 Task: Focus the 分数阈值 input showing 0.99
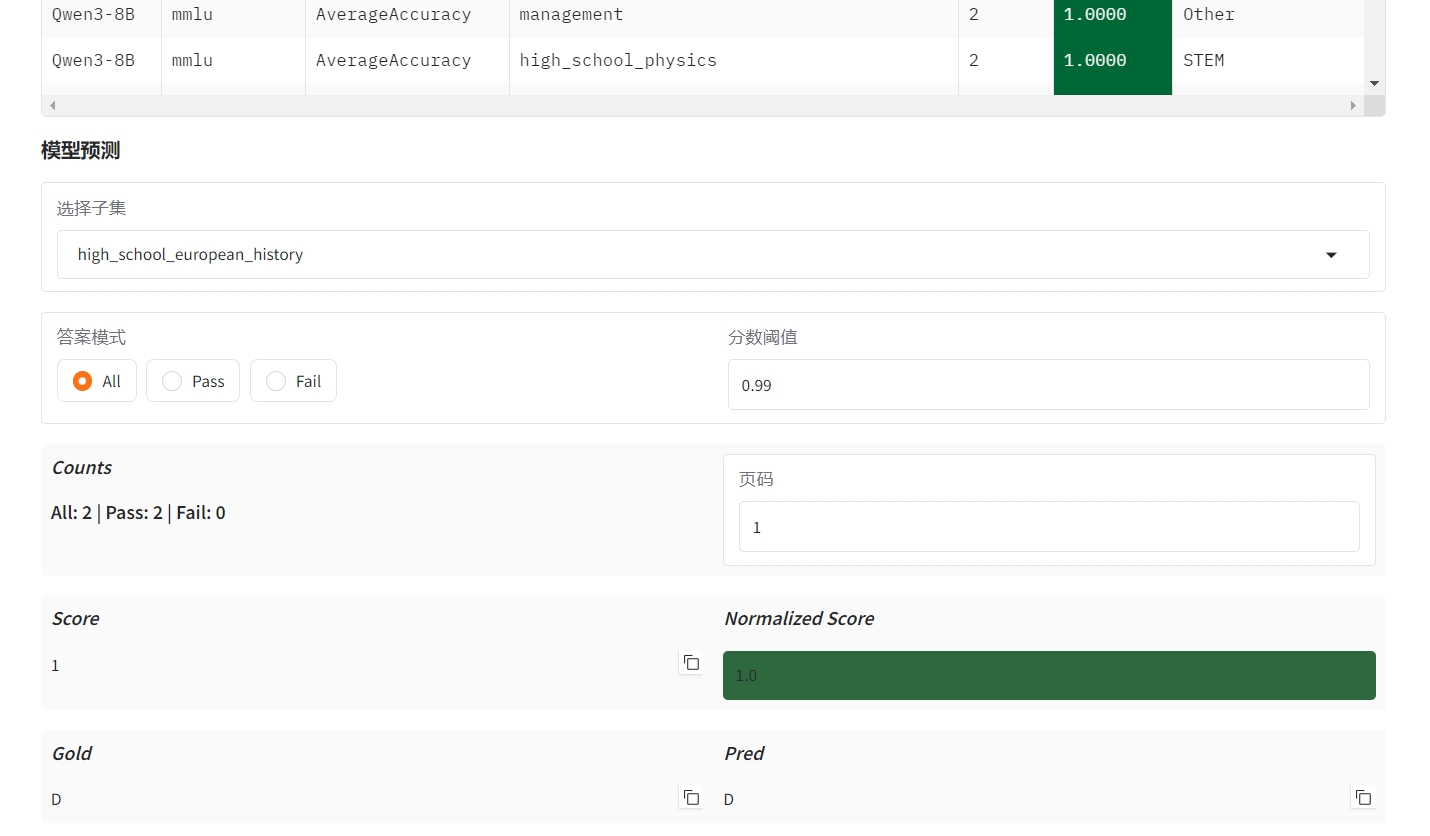[x=1048, y=385]
